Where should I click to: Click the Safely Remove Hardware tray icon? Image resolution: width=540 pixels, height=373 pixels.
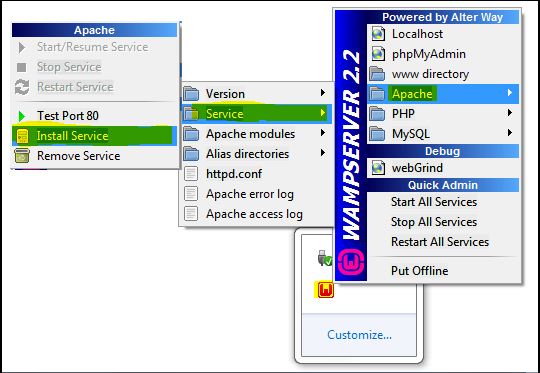coord(324,258)
